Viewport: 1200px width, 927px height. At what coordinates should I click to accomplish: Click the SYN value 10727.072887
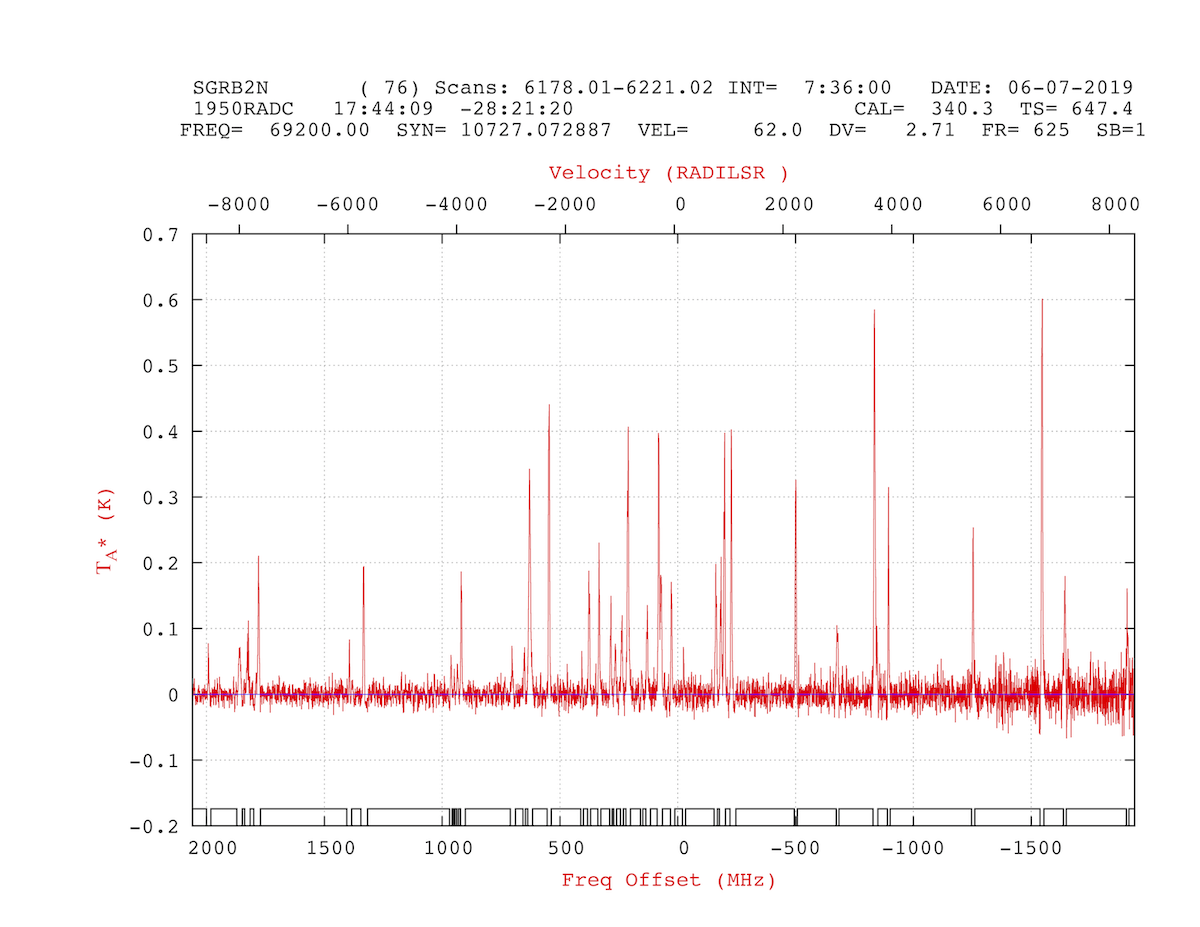[x=535, y=130]
